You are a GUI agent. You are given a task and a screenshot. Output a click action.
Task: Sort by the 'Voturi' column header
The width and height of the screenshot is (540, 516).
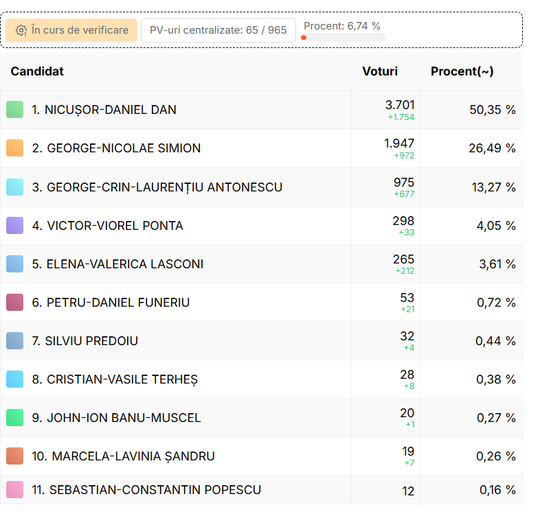tap(380, 71)
